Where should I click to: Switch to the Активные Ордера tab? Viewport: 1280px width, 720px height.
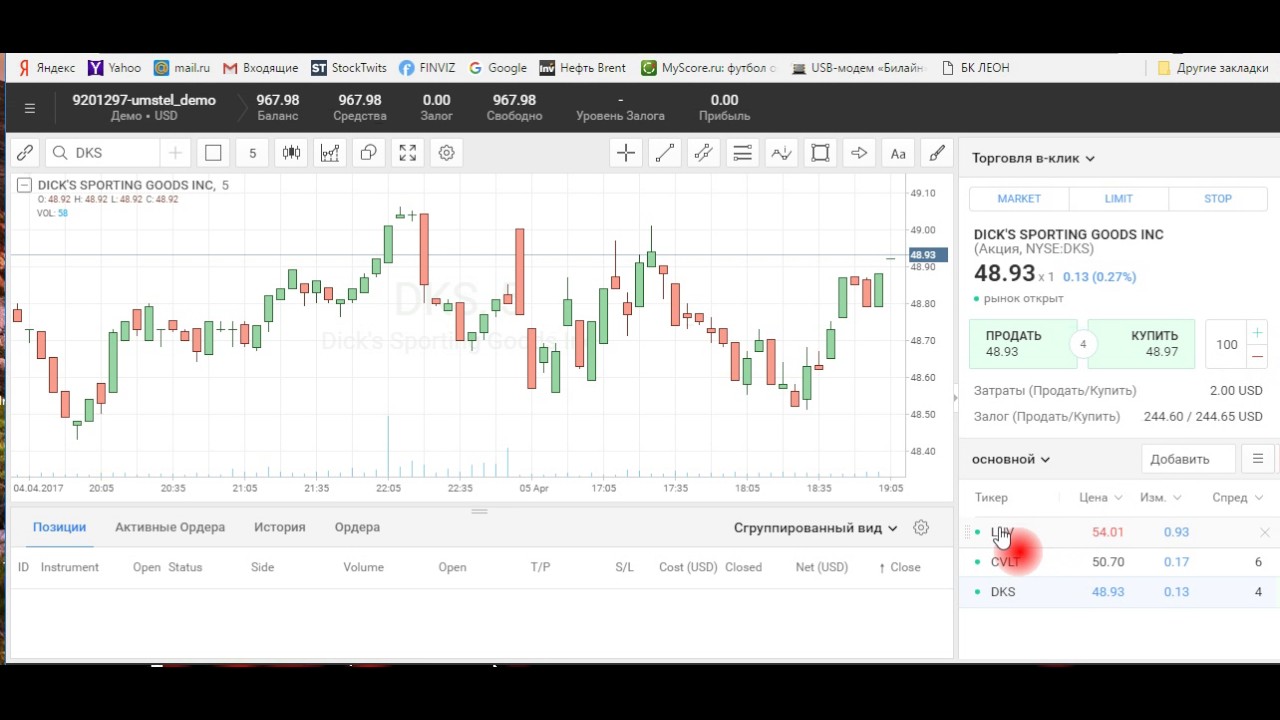(170, 527)
